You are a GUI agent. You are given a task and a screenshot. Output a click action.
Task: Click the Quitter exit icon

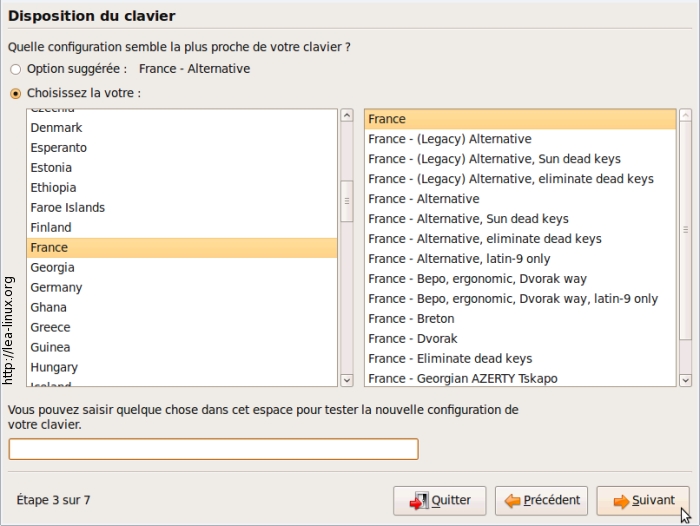[x=417, y=501]
